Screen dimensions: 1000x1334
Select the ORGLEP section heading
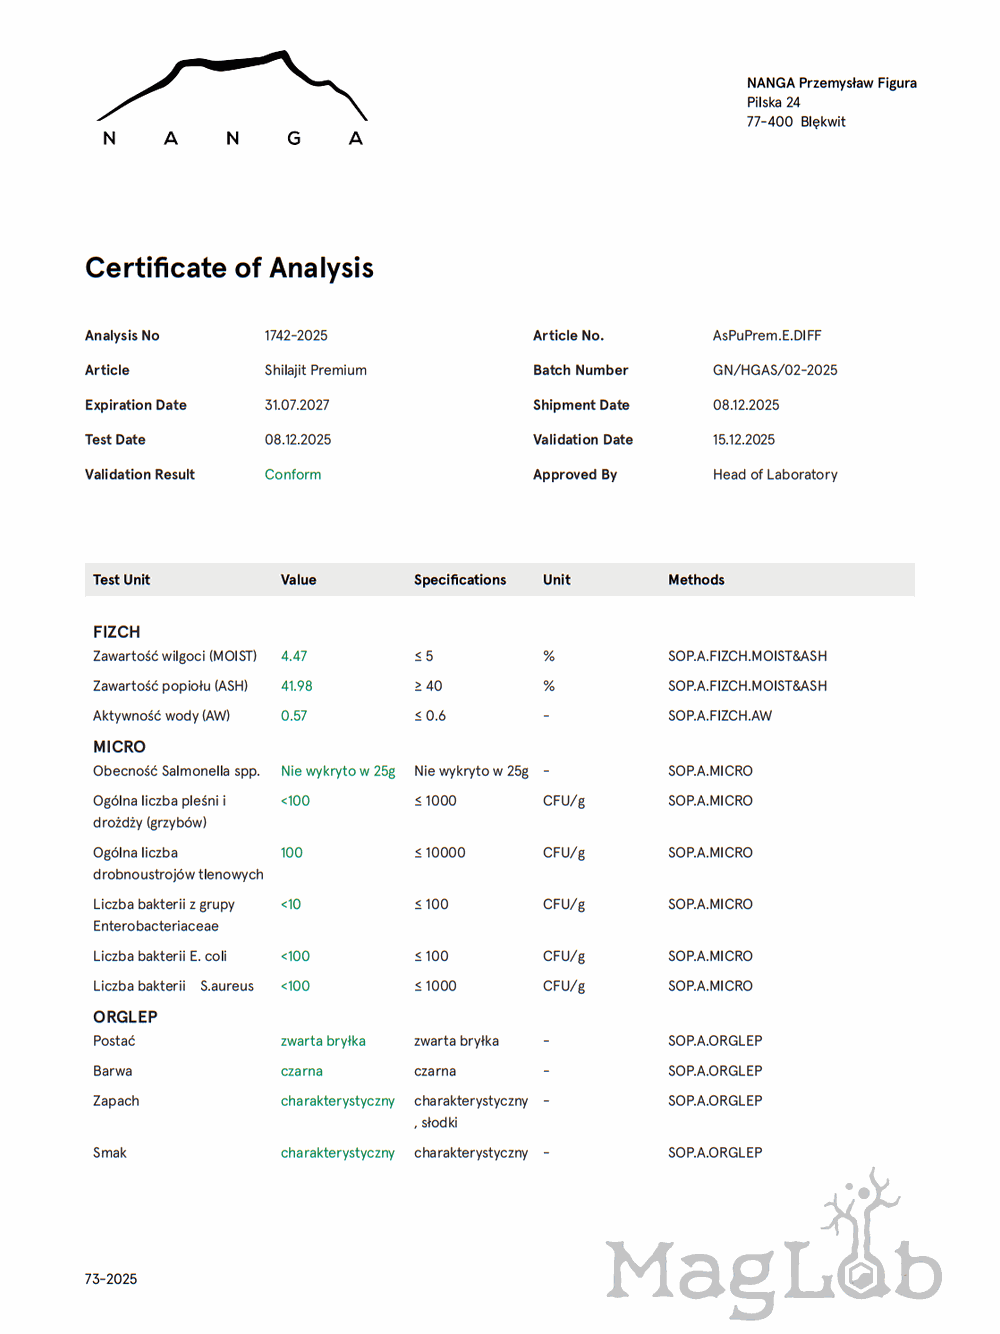click(125, 1017)
